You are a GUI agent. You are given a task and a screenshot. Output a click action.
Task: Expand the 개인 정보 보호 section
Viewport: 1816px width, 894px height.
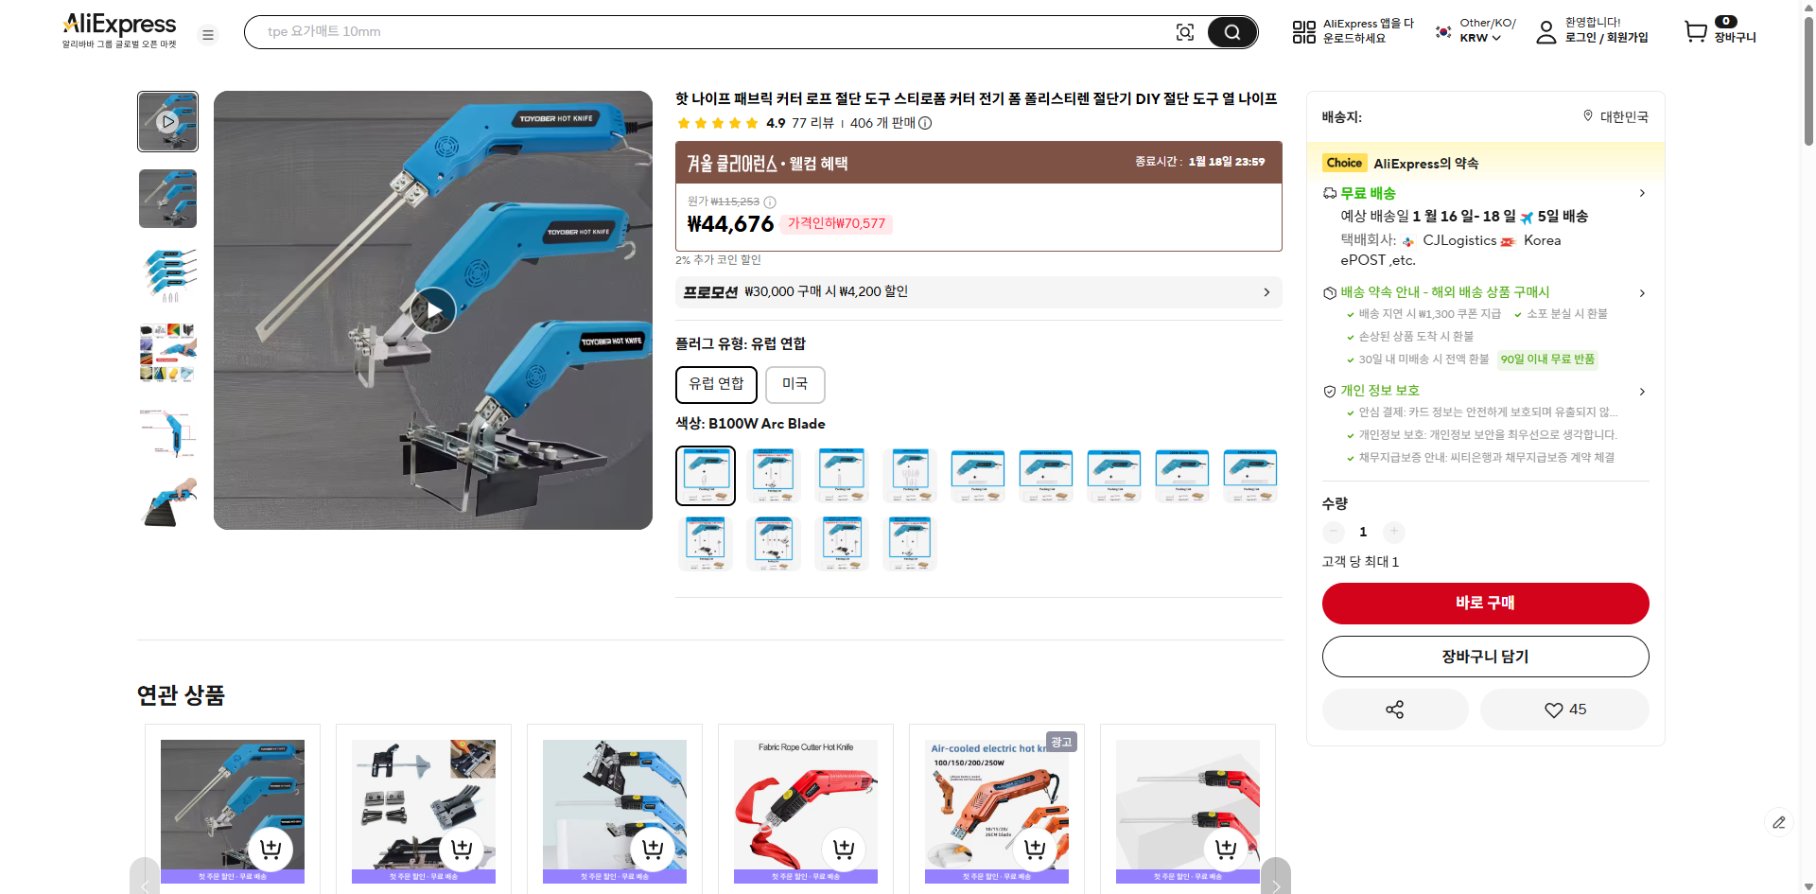[x=1485, y=391]
